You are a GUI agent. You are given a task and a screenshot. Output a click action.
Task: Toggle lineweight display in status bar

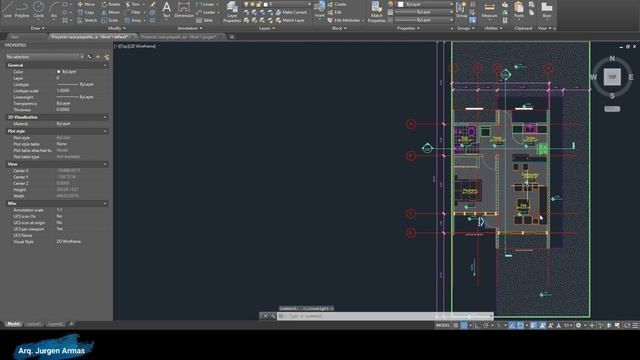click(x=533, y=325)
